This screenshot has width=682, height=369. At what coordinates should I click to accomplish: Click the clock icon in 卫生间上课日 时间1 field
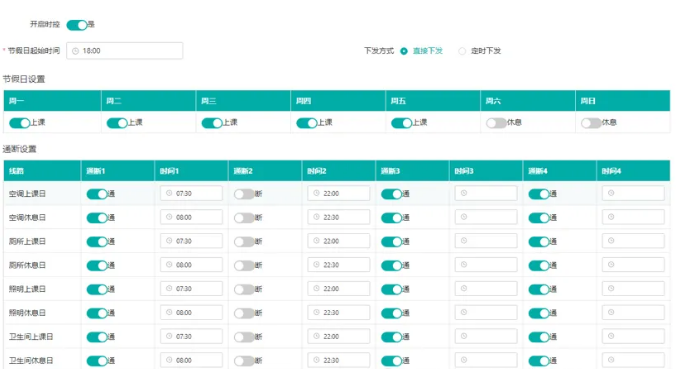(169, 336)
